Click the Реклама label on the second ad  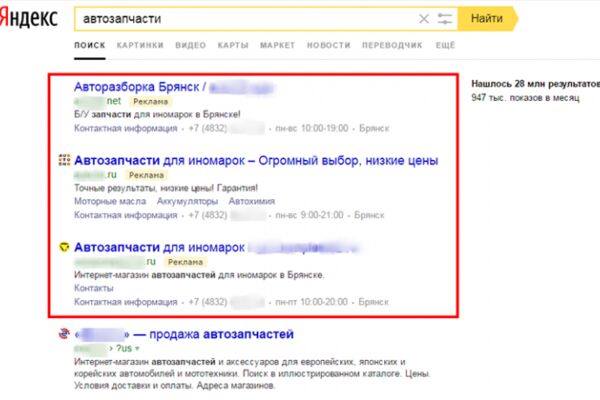146,175
